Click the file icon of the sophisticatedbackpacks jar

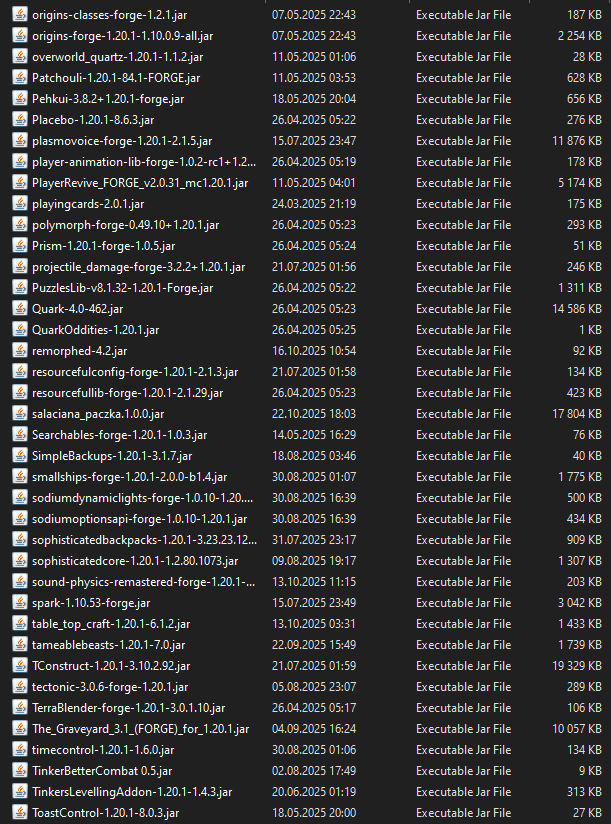point(19,540)
